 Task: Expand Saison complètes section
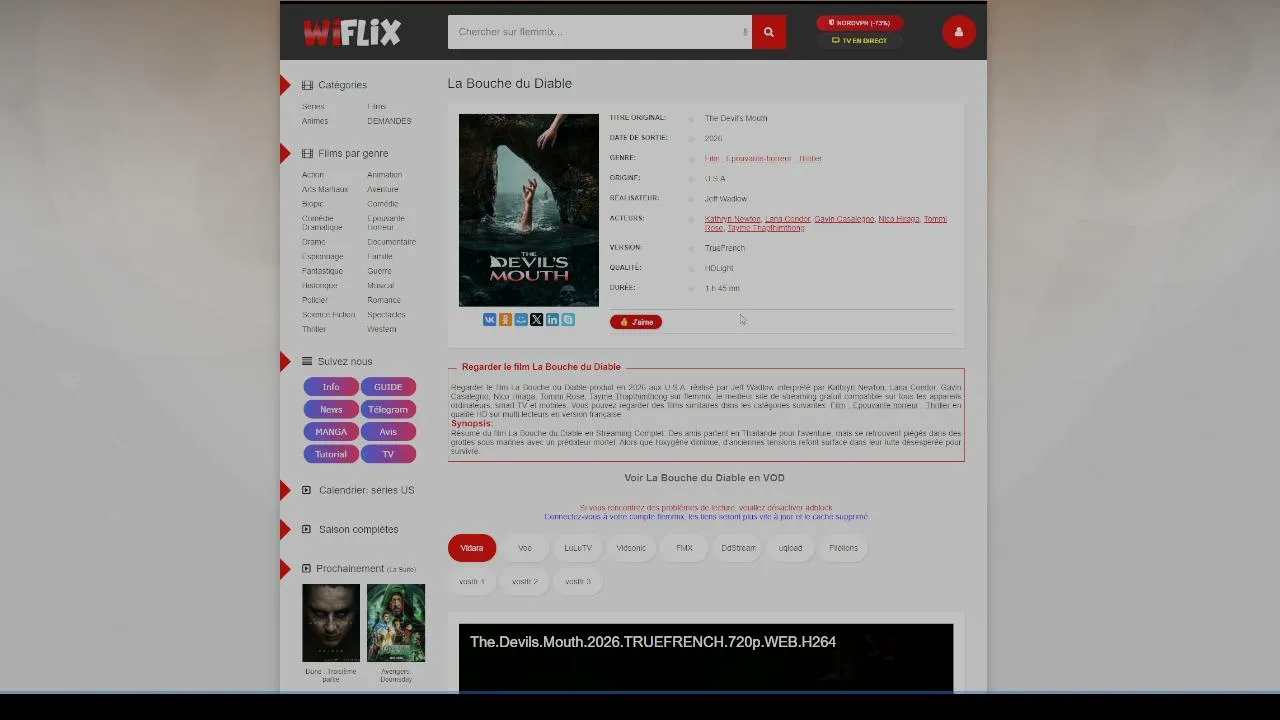coord(358,529)
